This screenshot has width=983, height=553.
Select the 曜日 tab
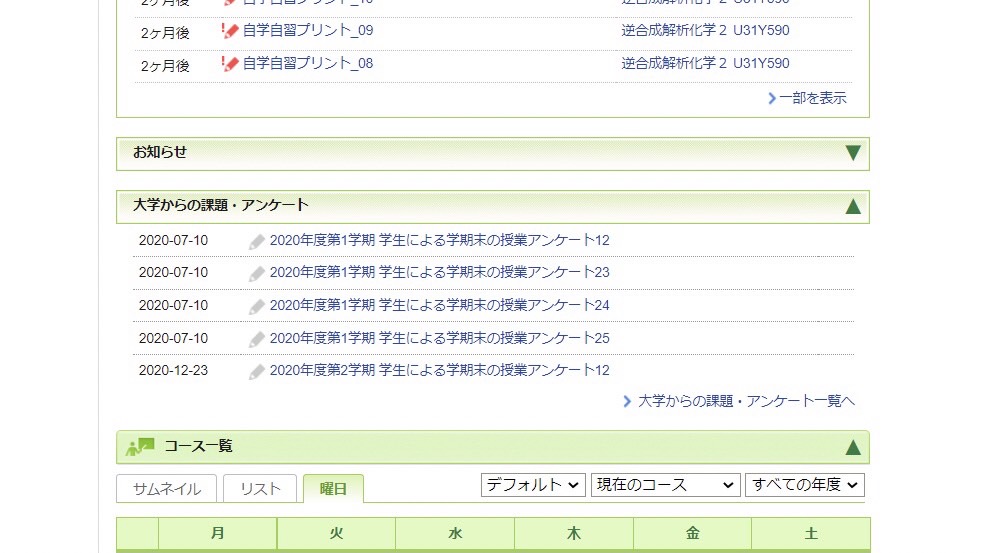click(x=333, y=489)
